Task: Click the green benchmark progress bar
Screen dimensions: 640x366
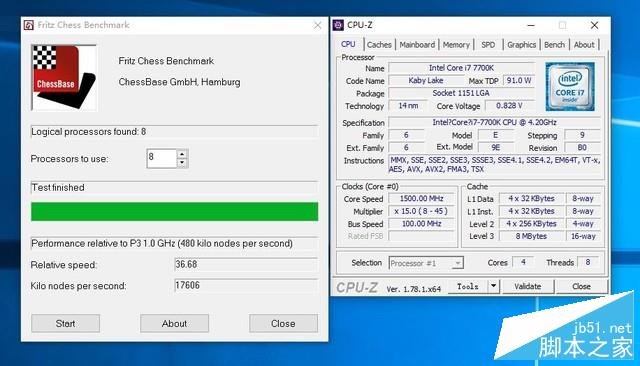Action: (174, 211)
